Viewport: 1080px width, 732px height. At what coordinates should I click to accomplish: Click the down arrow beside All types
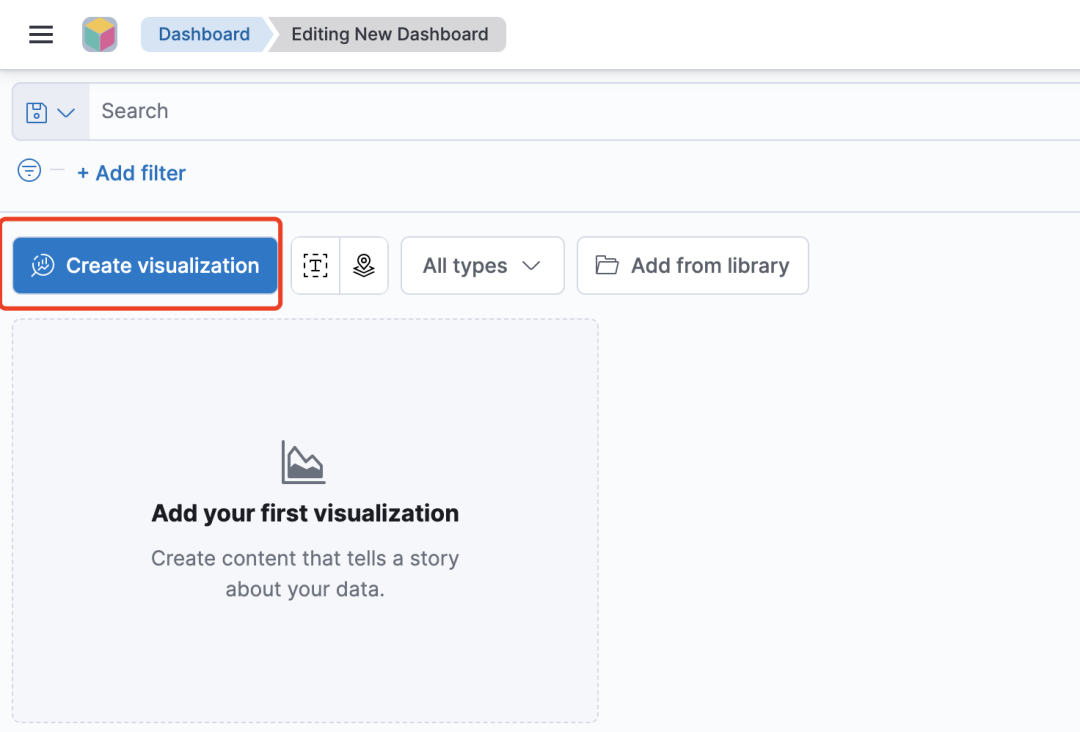[x=532, y=266]
